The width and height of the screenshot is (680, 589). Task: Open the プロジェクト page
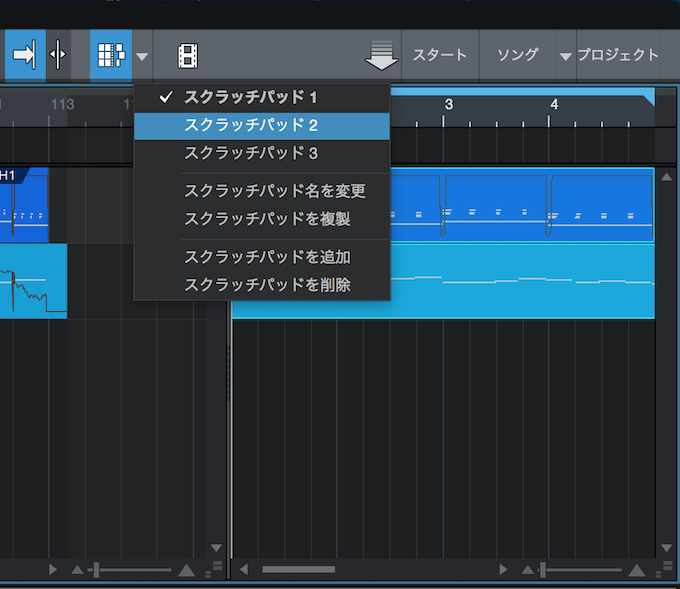[618, 55]
